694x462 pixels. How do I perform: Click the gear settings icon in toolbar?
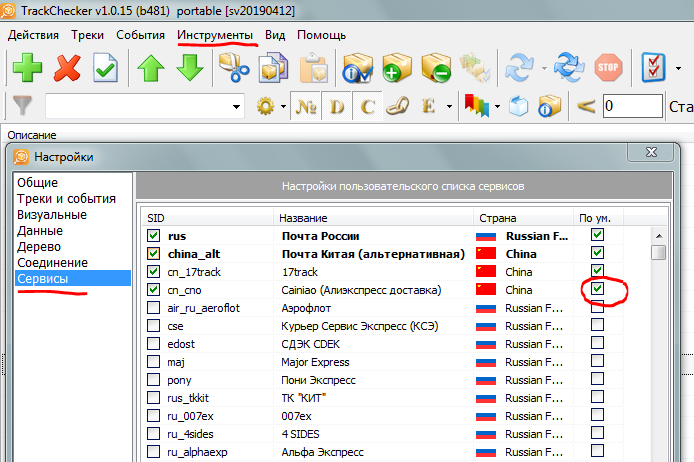[265, 106]
